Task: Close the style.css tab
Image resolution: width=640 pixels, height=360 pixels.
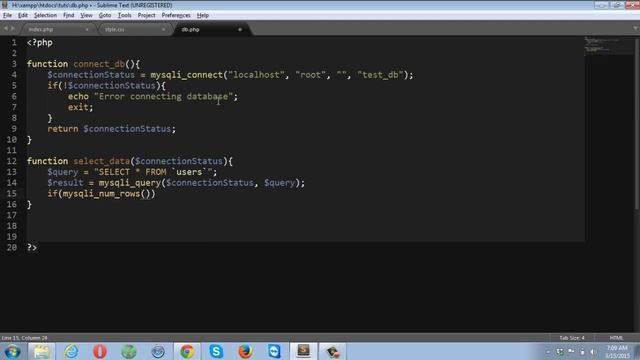Action: coord(164,29)
